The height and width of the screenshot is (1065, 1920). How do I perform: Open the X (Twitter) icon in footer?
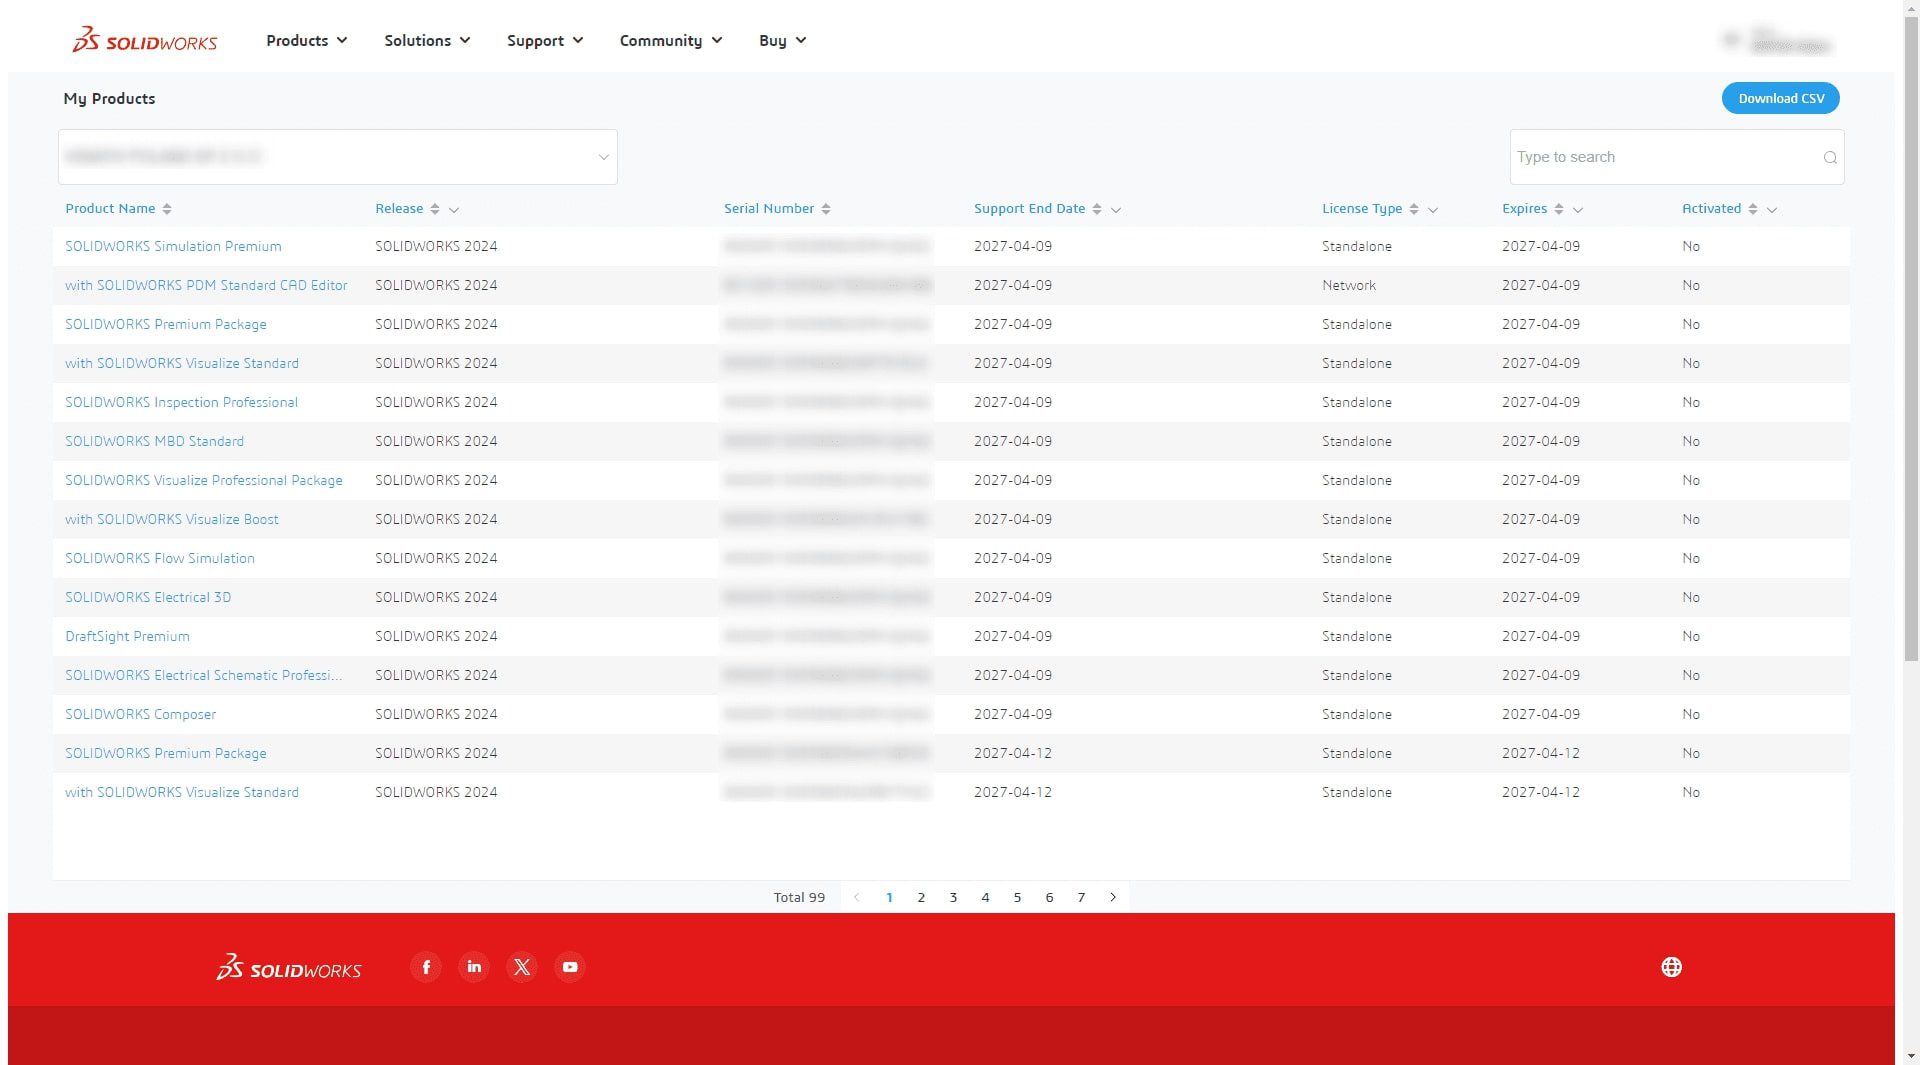522,967
